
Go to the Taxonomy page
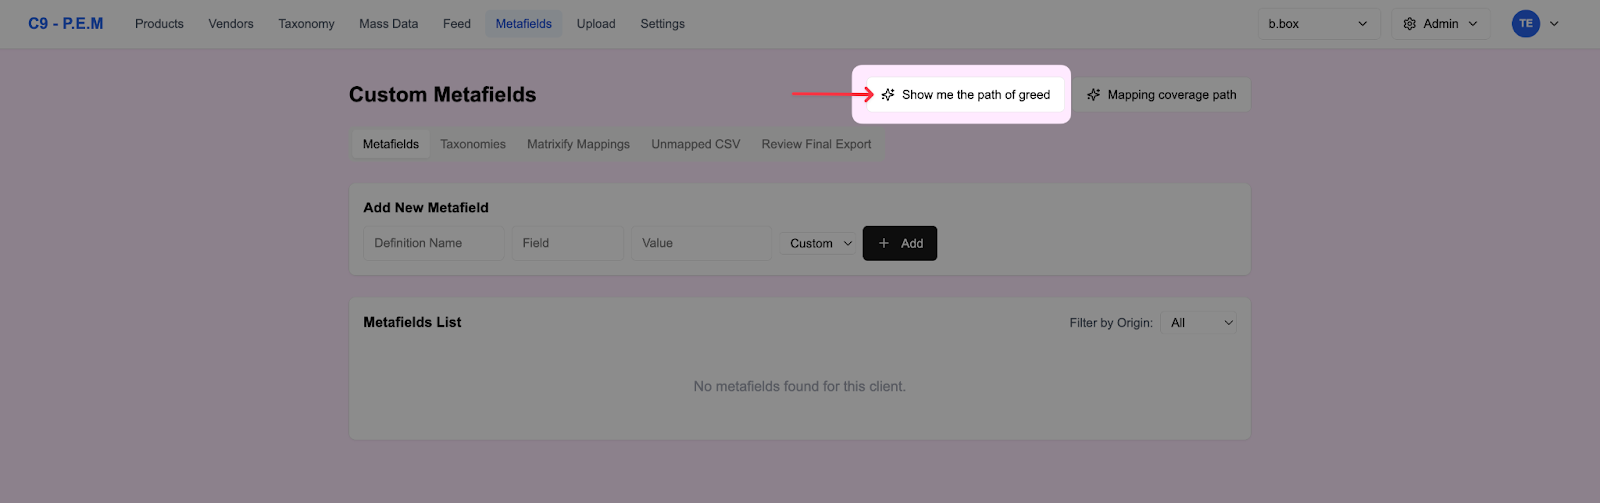point(306,24)
